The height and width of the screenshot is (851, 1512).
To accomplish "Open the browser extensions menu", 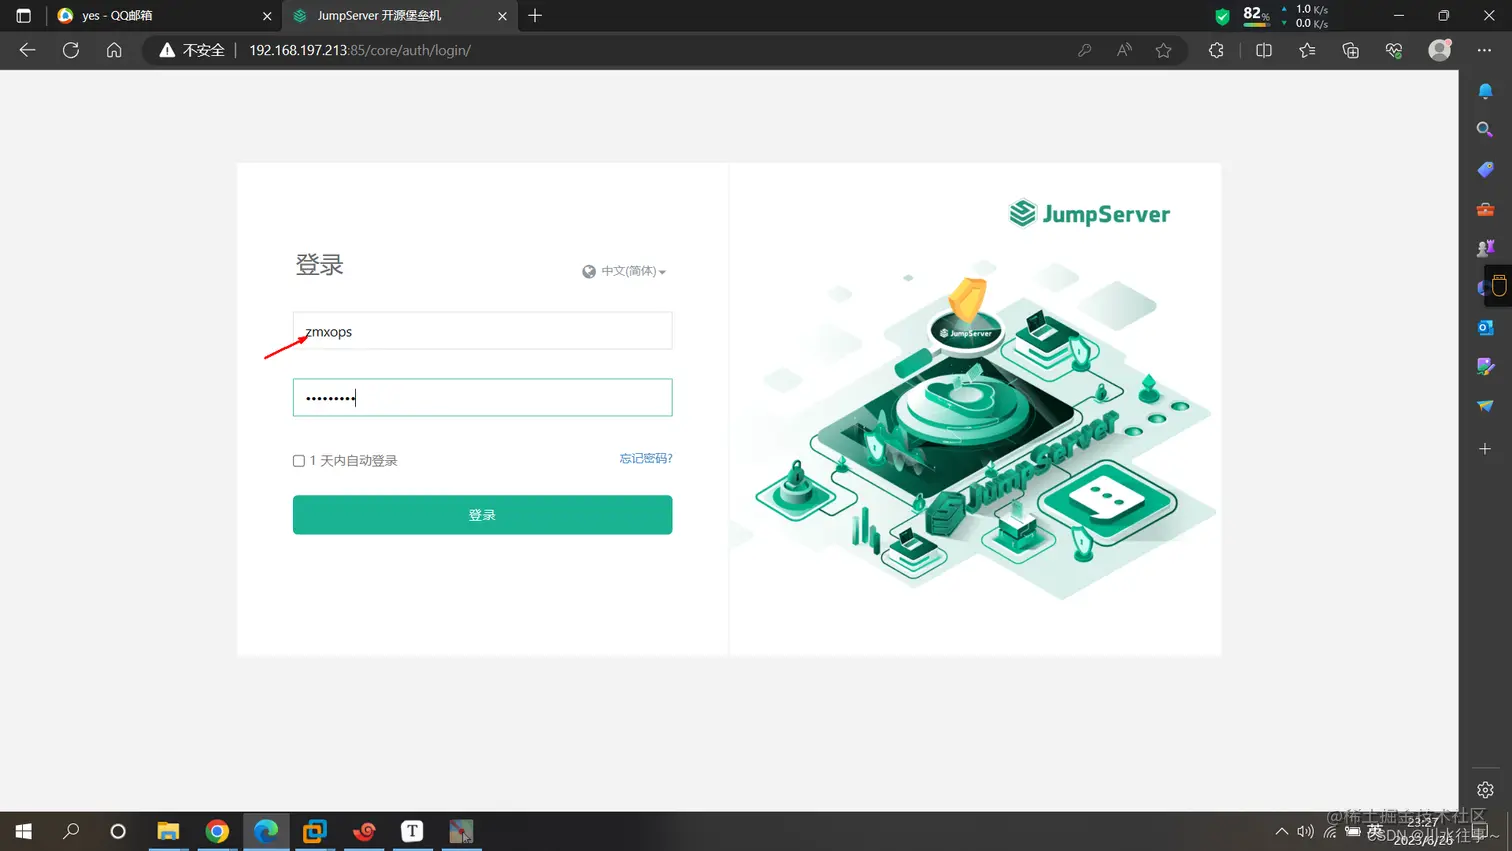I will click(1216, 50).
